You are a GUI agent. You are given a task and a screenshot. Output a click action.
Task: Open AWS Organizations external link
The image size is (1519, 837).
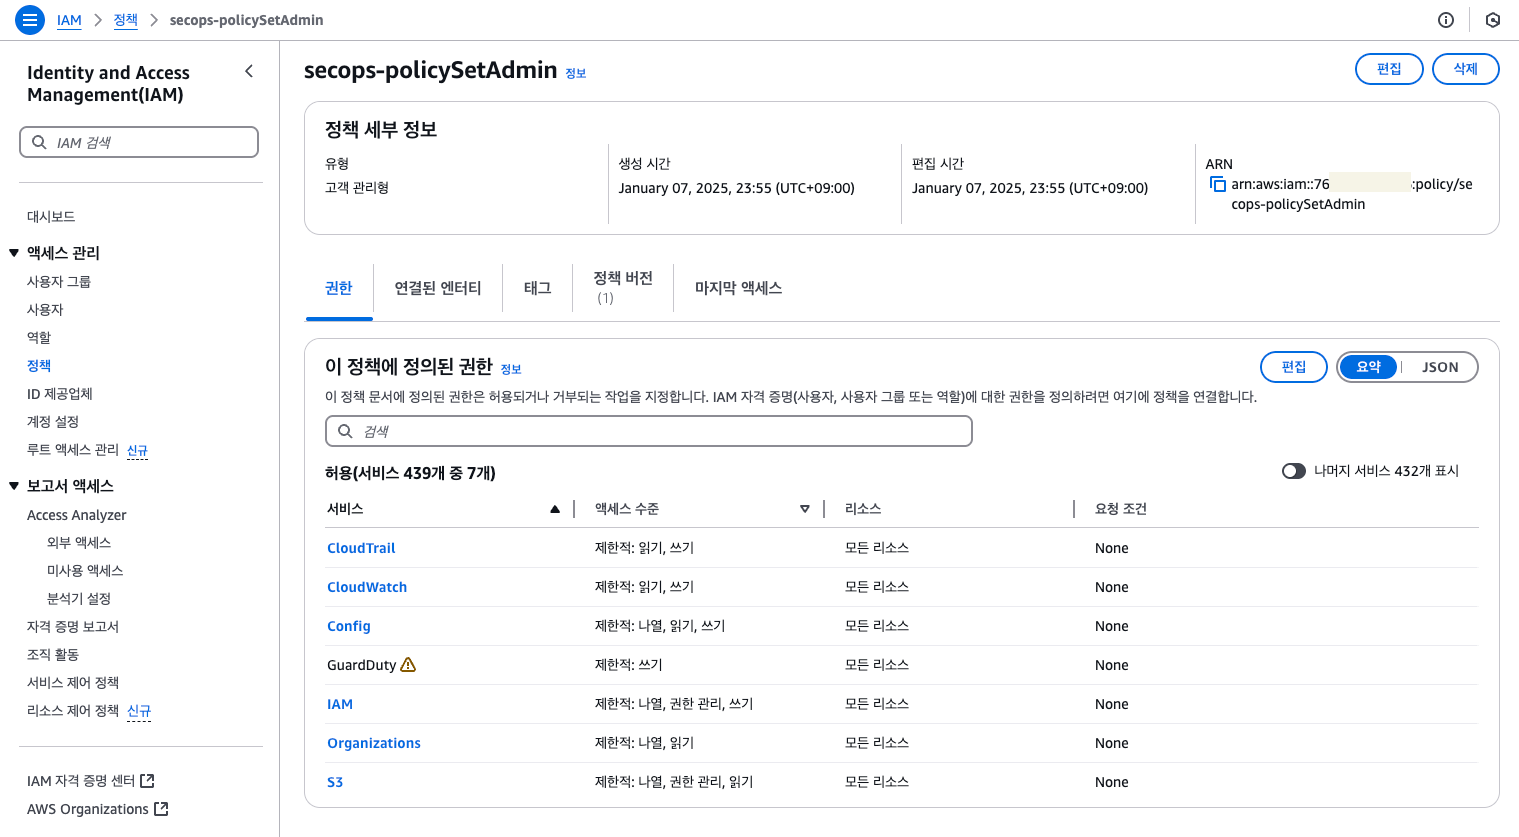pos(98,809)
